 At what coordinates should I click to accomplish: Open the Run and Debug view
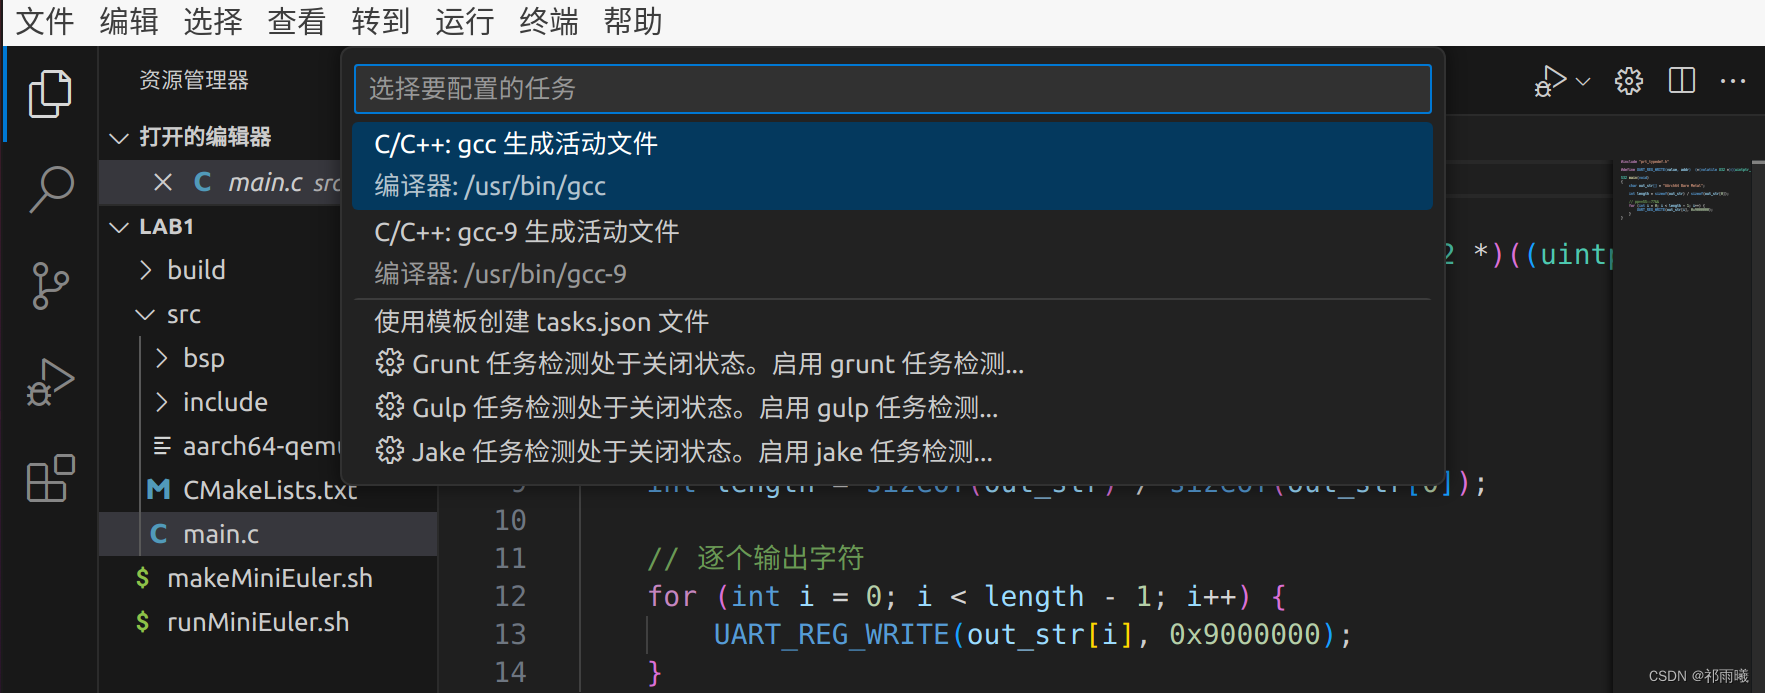pos(50,382)
